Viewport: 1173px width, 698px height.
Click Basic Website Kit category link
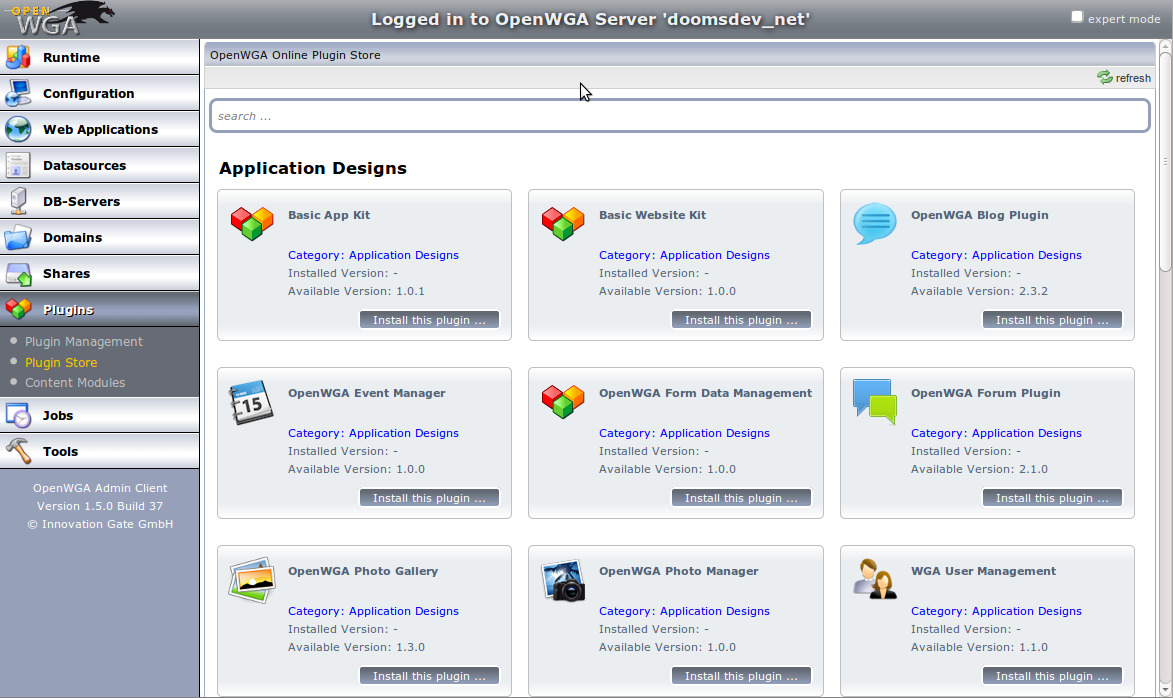(684, 255)
